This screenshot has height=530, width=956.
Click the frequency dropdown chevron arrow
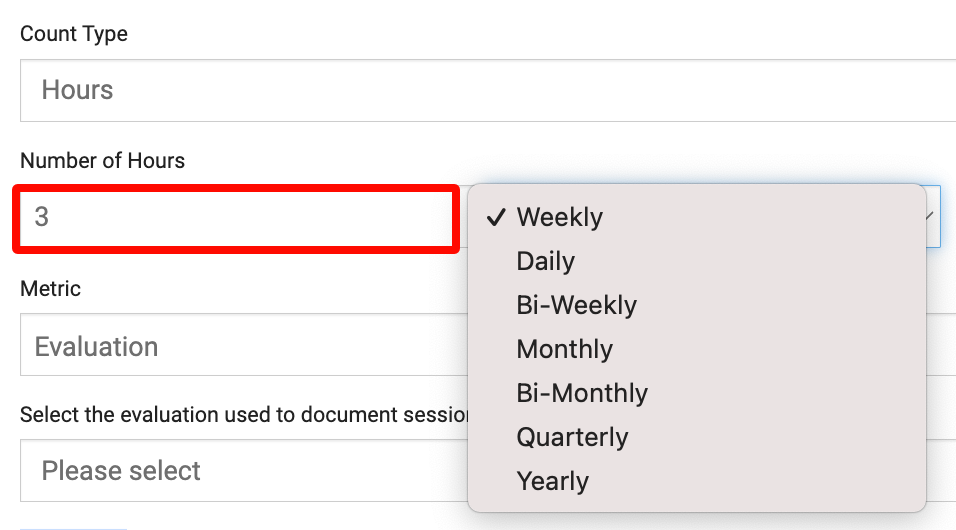[x=932, y=216]
